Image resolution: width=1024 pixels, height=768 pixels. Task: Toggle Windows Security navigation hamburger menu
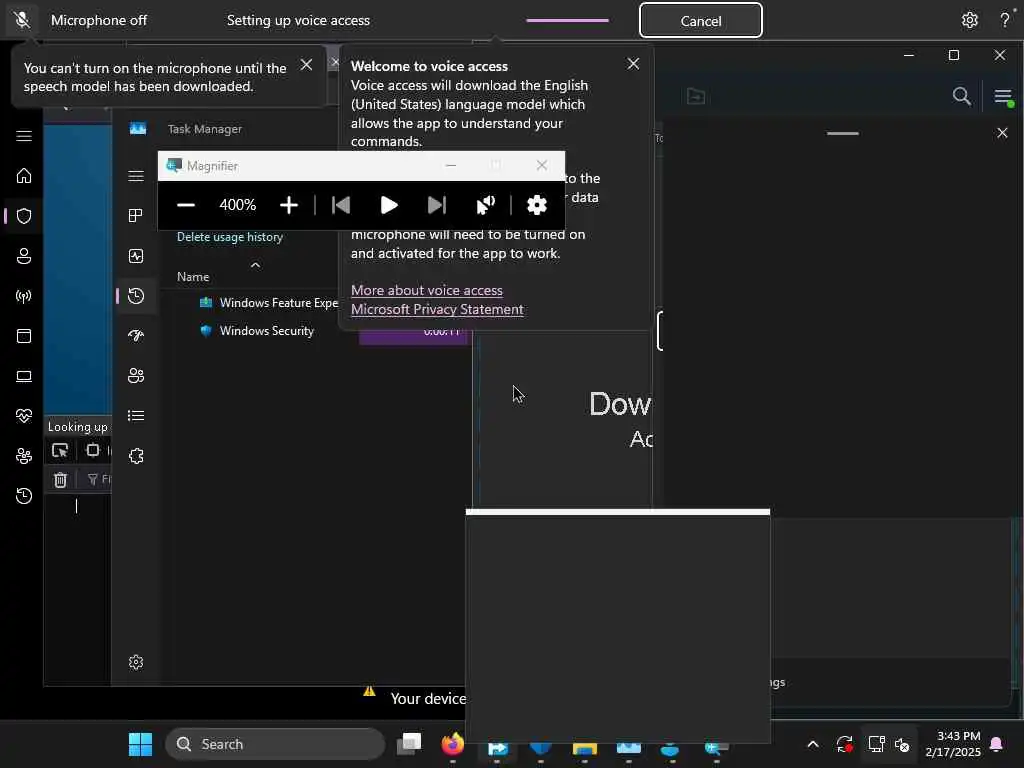pos(24,136)
